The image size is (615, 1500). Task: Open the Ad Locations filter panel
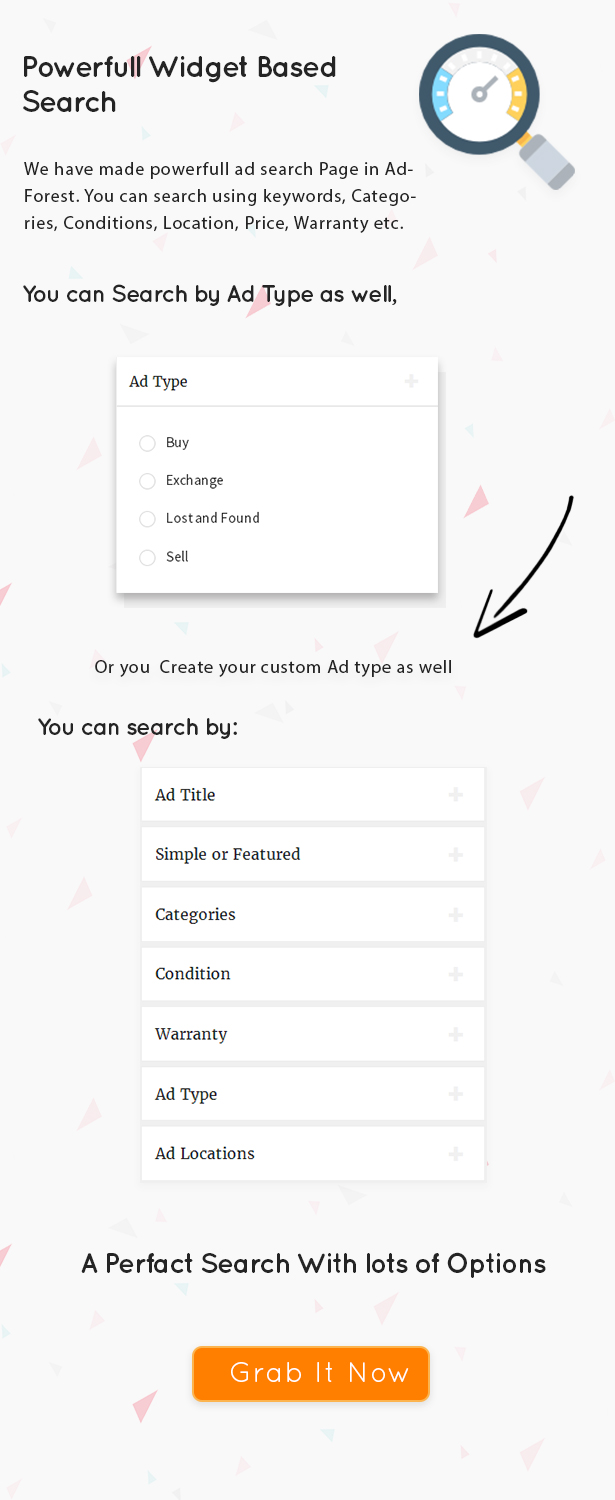[313, 1154]
